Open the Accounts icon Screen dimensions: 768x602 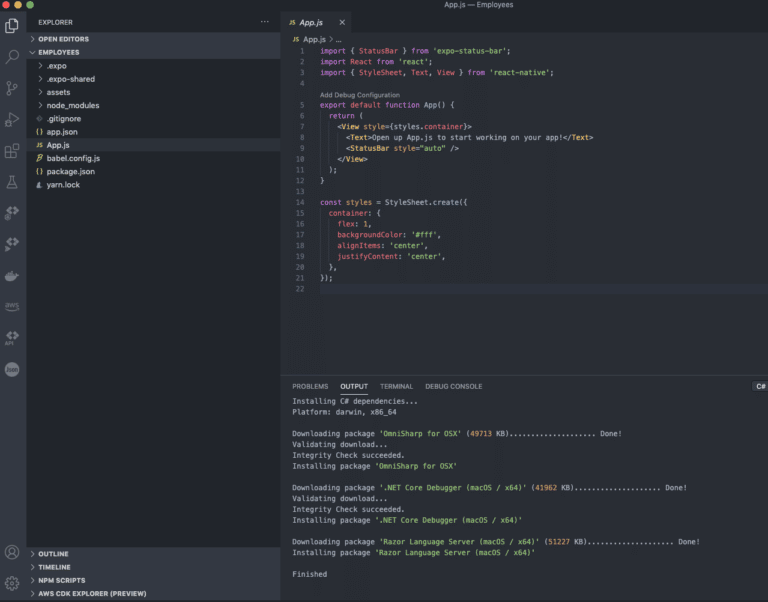tap(12, 553)
